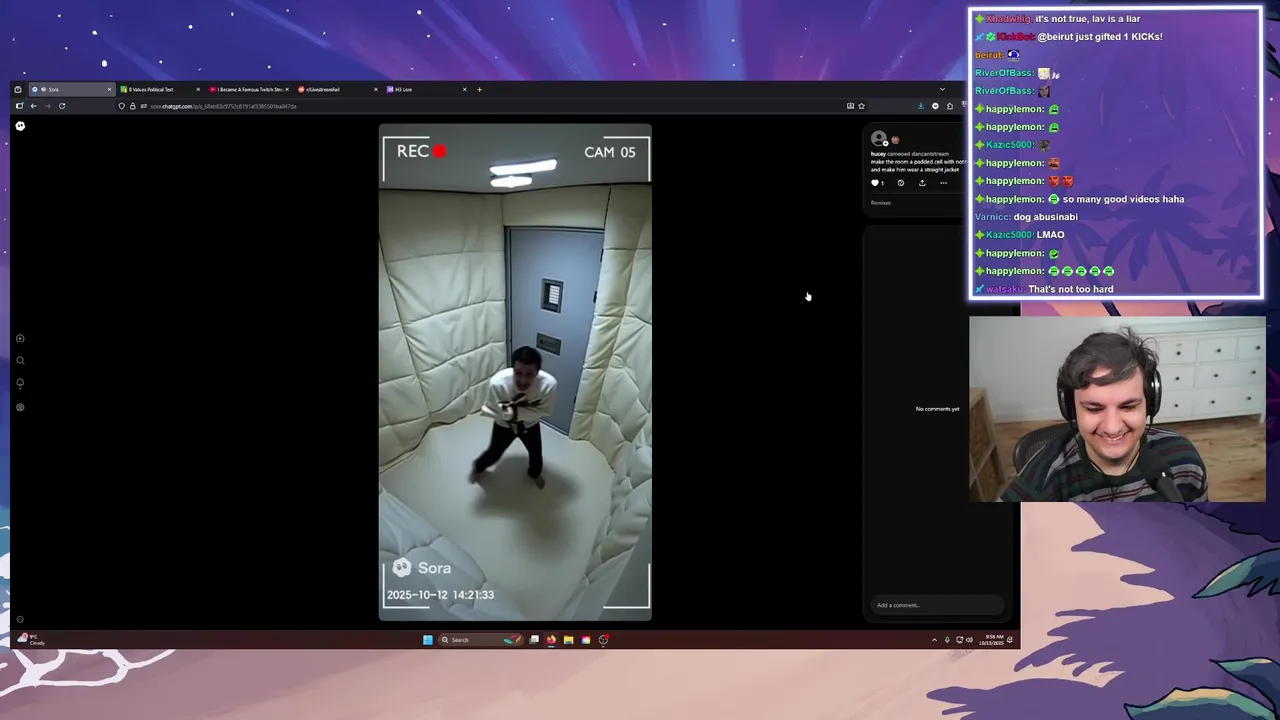Bookmark this page with the star icon
This screenshot has height=720, width=1280.
click(861, 105)
